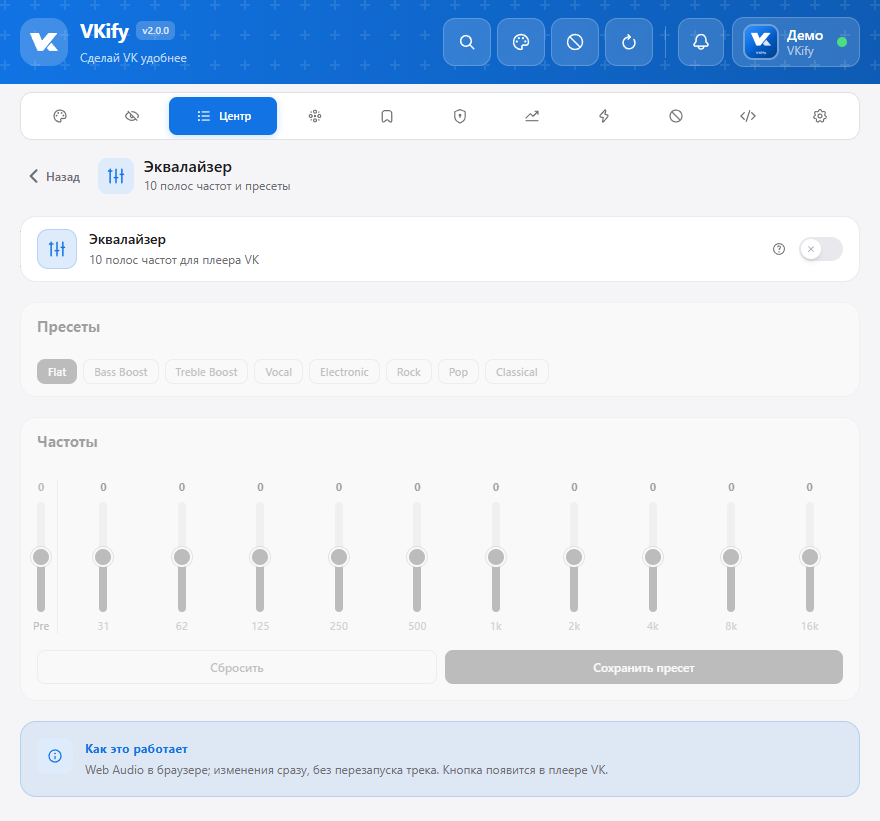Switch to the palette appearance tab
Image resolution: width=880 pixels, height=821 pixels.
(x=60, y=116)
